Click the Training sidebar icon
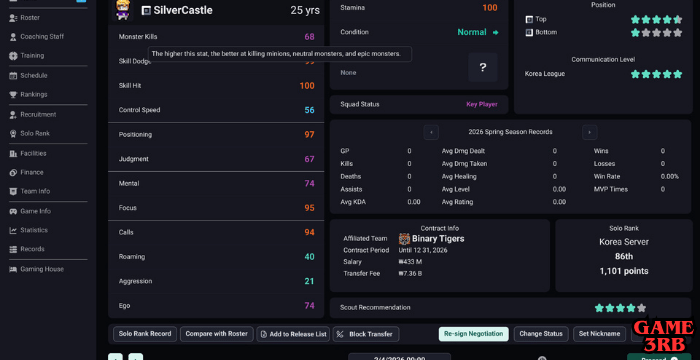Image resolution: width=700 pixels, height=360 pixels. point(13,56)
